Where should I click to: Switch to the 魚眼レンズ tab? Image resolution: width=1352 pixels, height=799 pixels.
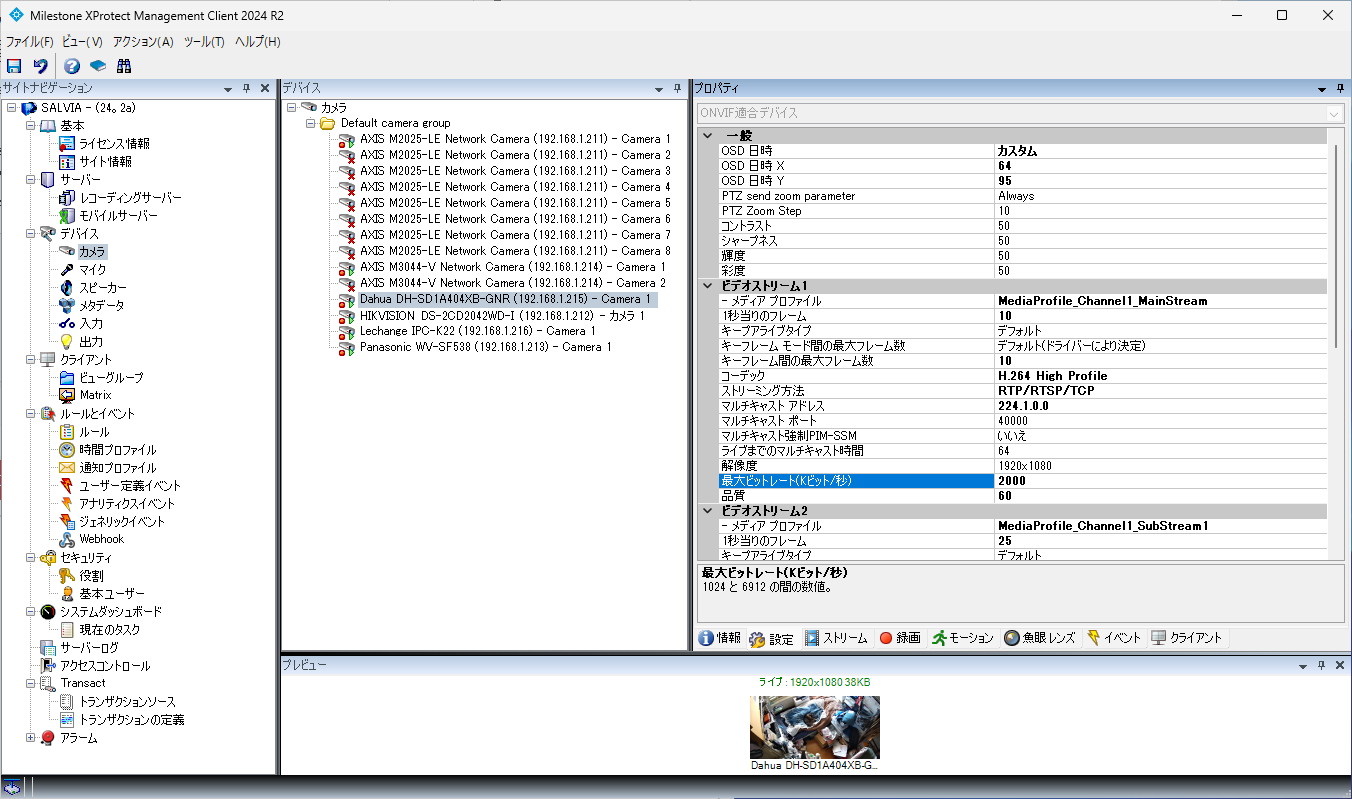[x=1041, y=638]
